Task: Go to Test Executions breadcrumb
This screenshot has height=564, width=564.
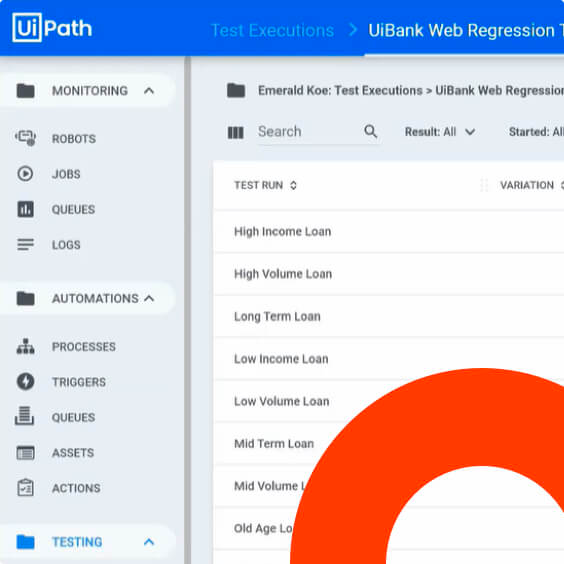Action: point(272,30)
